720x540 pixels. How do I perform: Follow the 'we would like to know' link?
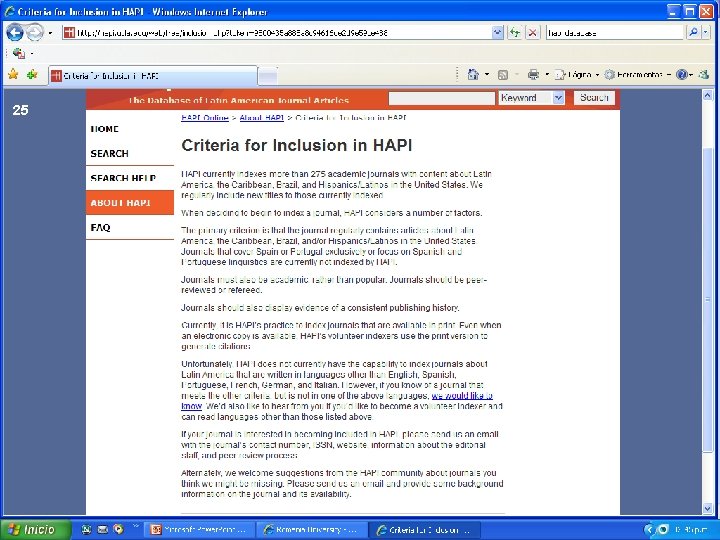(462, 395)
